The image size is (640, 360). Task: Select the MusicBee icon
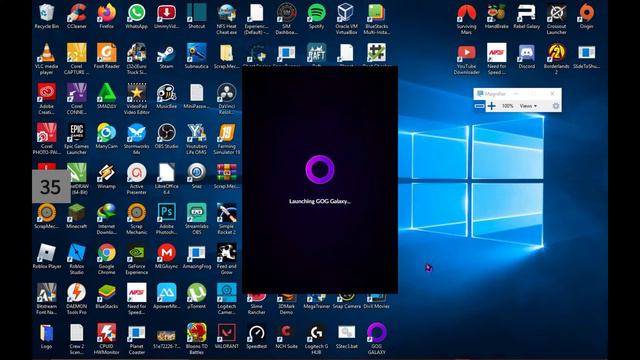[167, 96]
